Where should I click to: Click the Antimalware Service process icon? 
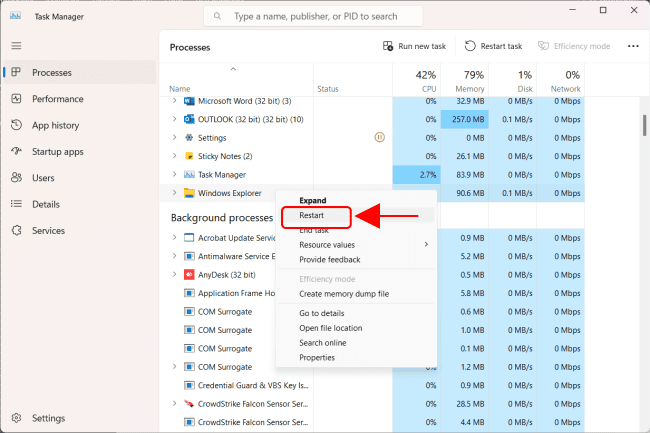coord(189,256)
